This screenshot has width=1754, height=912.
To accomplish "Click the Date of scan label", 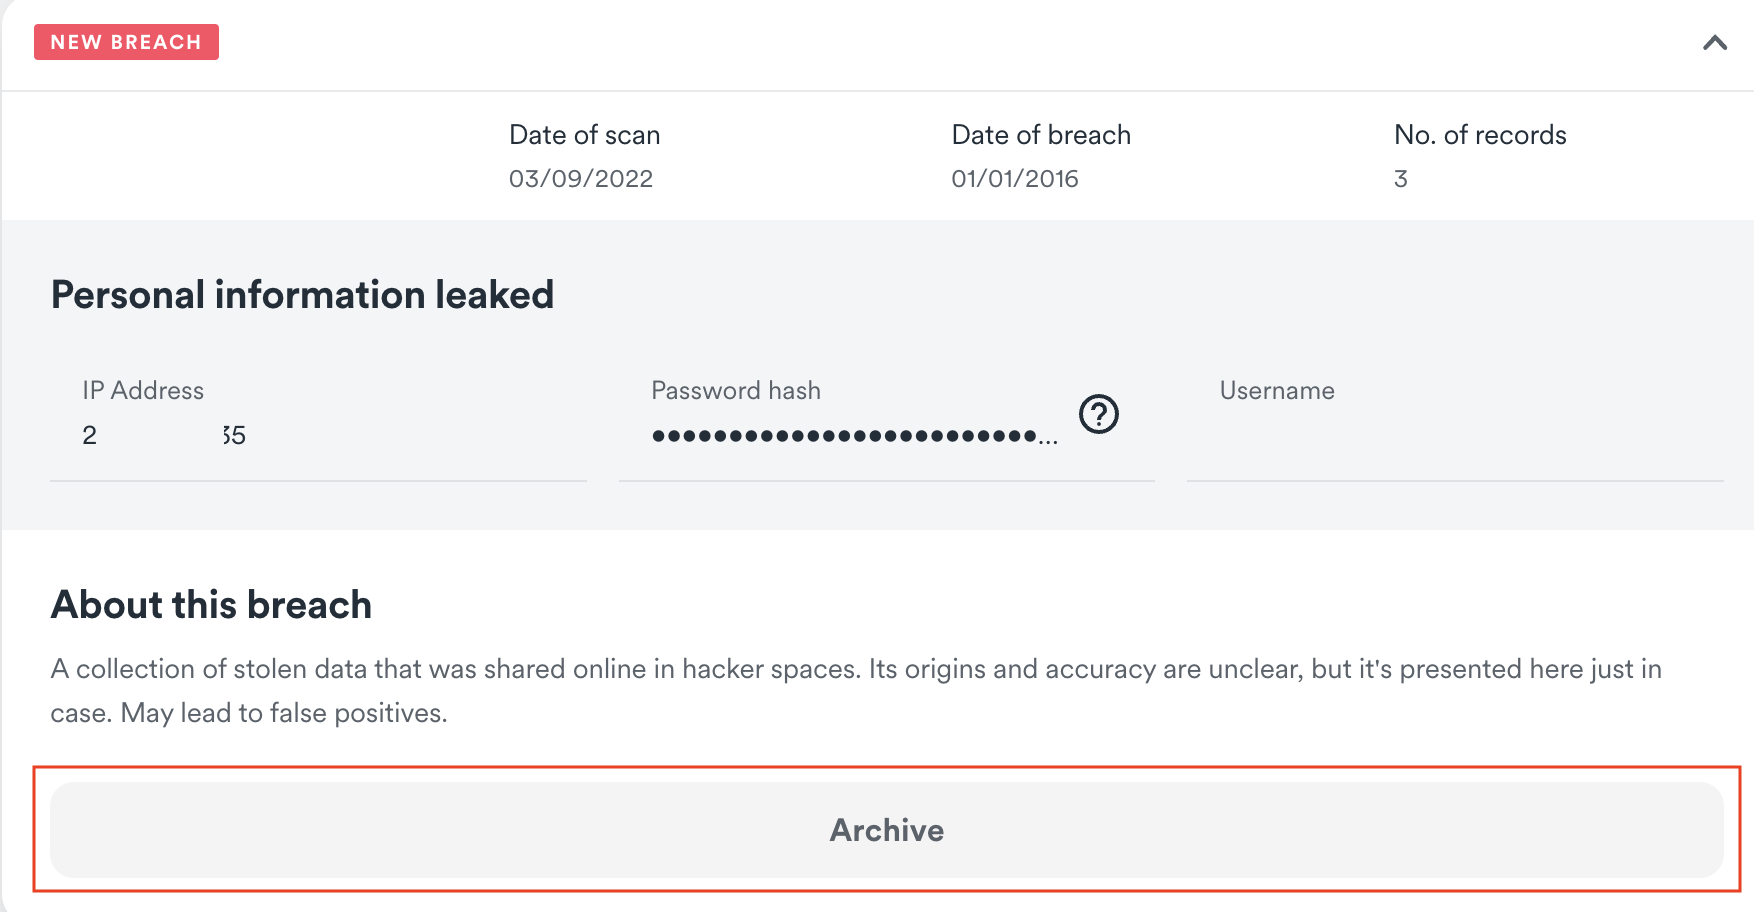I will (x=584, y=135).
